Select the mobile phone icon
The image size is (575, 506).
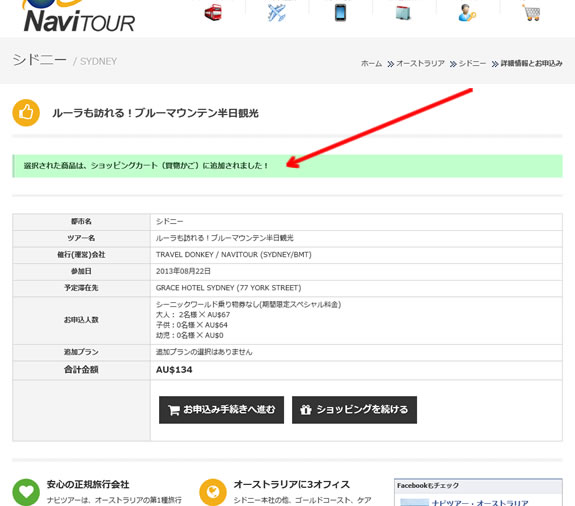(340, 13)
